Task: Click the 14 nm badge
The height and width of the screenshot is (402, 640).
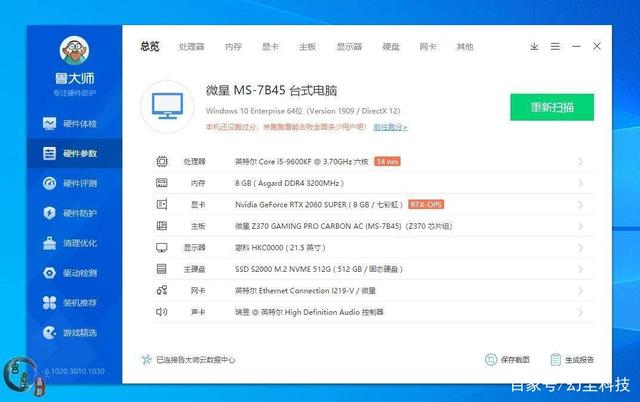Action: [x=387, y=162]
